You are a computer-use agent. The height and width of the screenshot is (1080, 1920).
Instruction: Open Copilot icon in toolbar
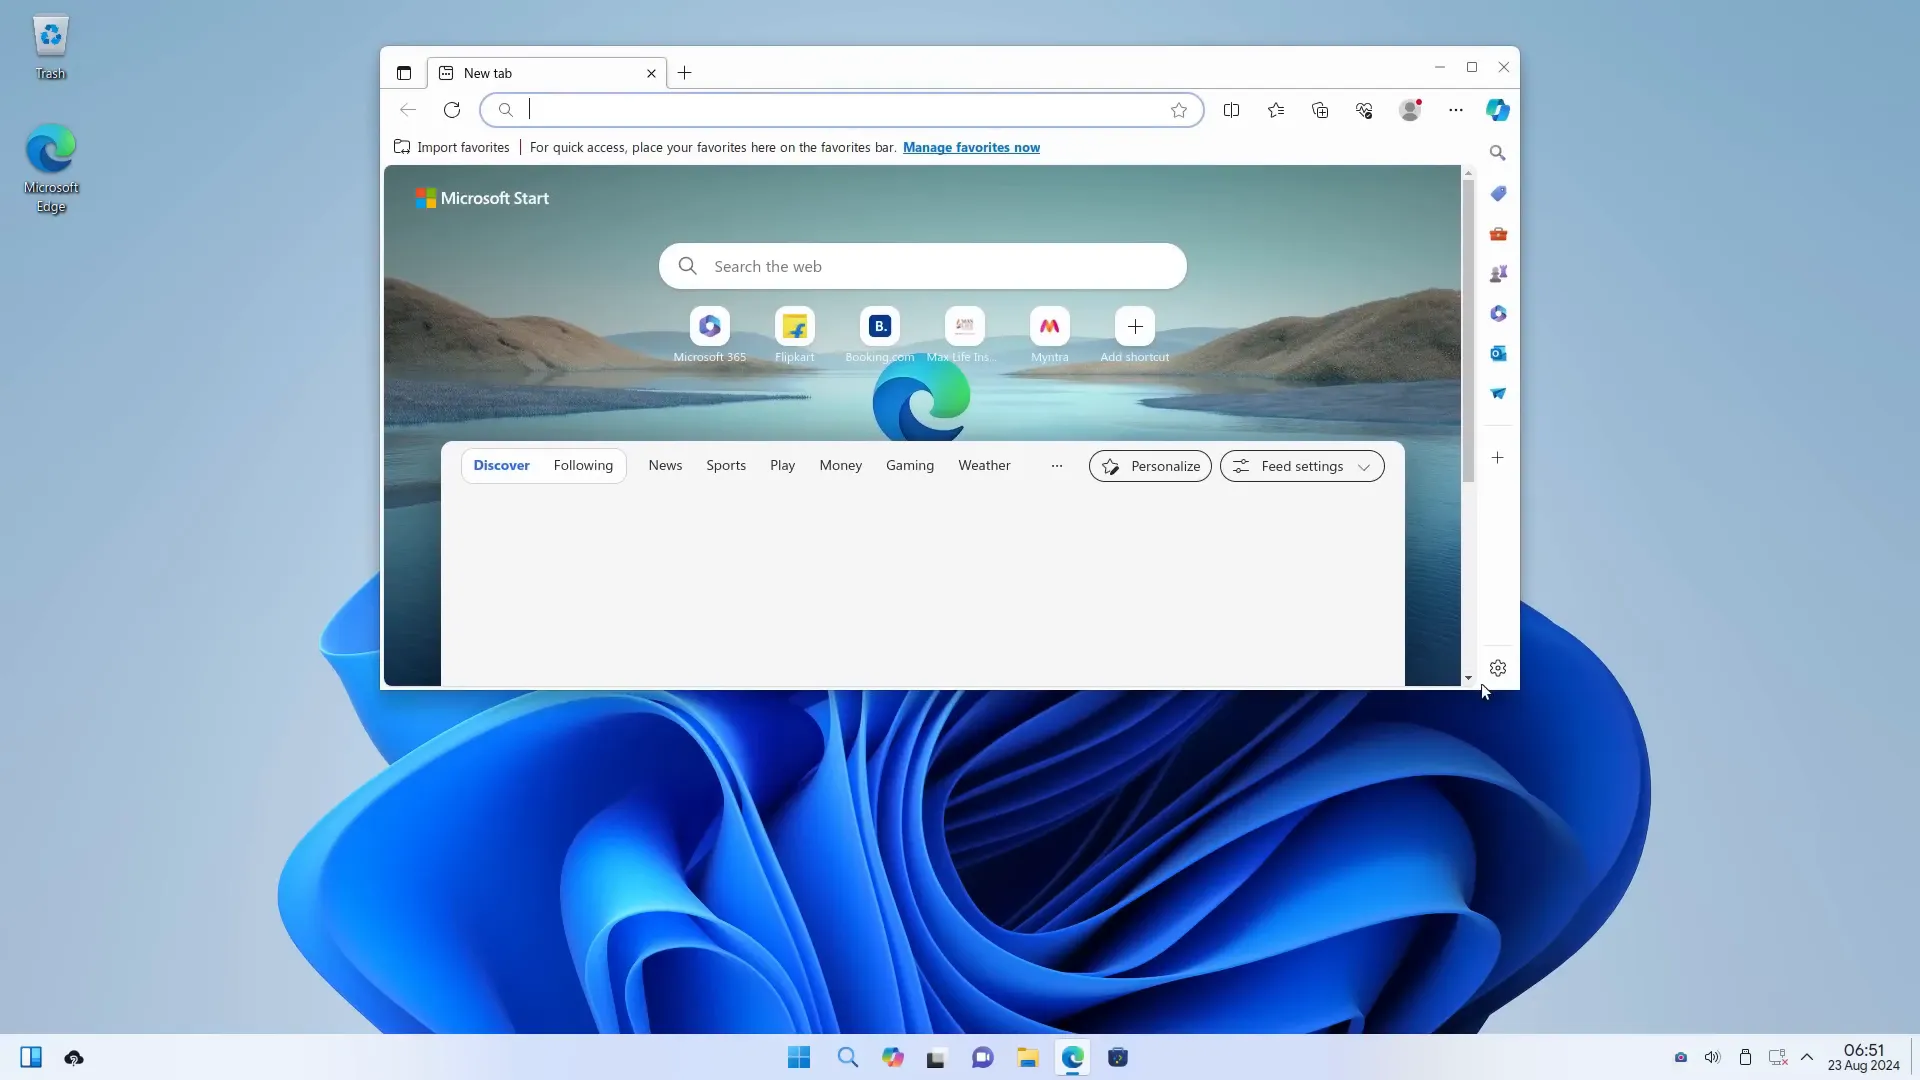pyautogui.click(x=1498, y=110)
